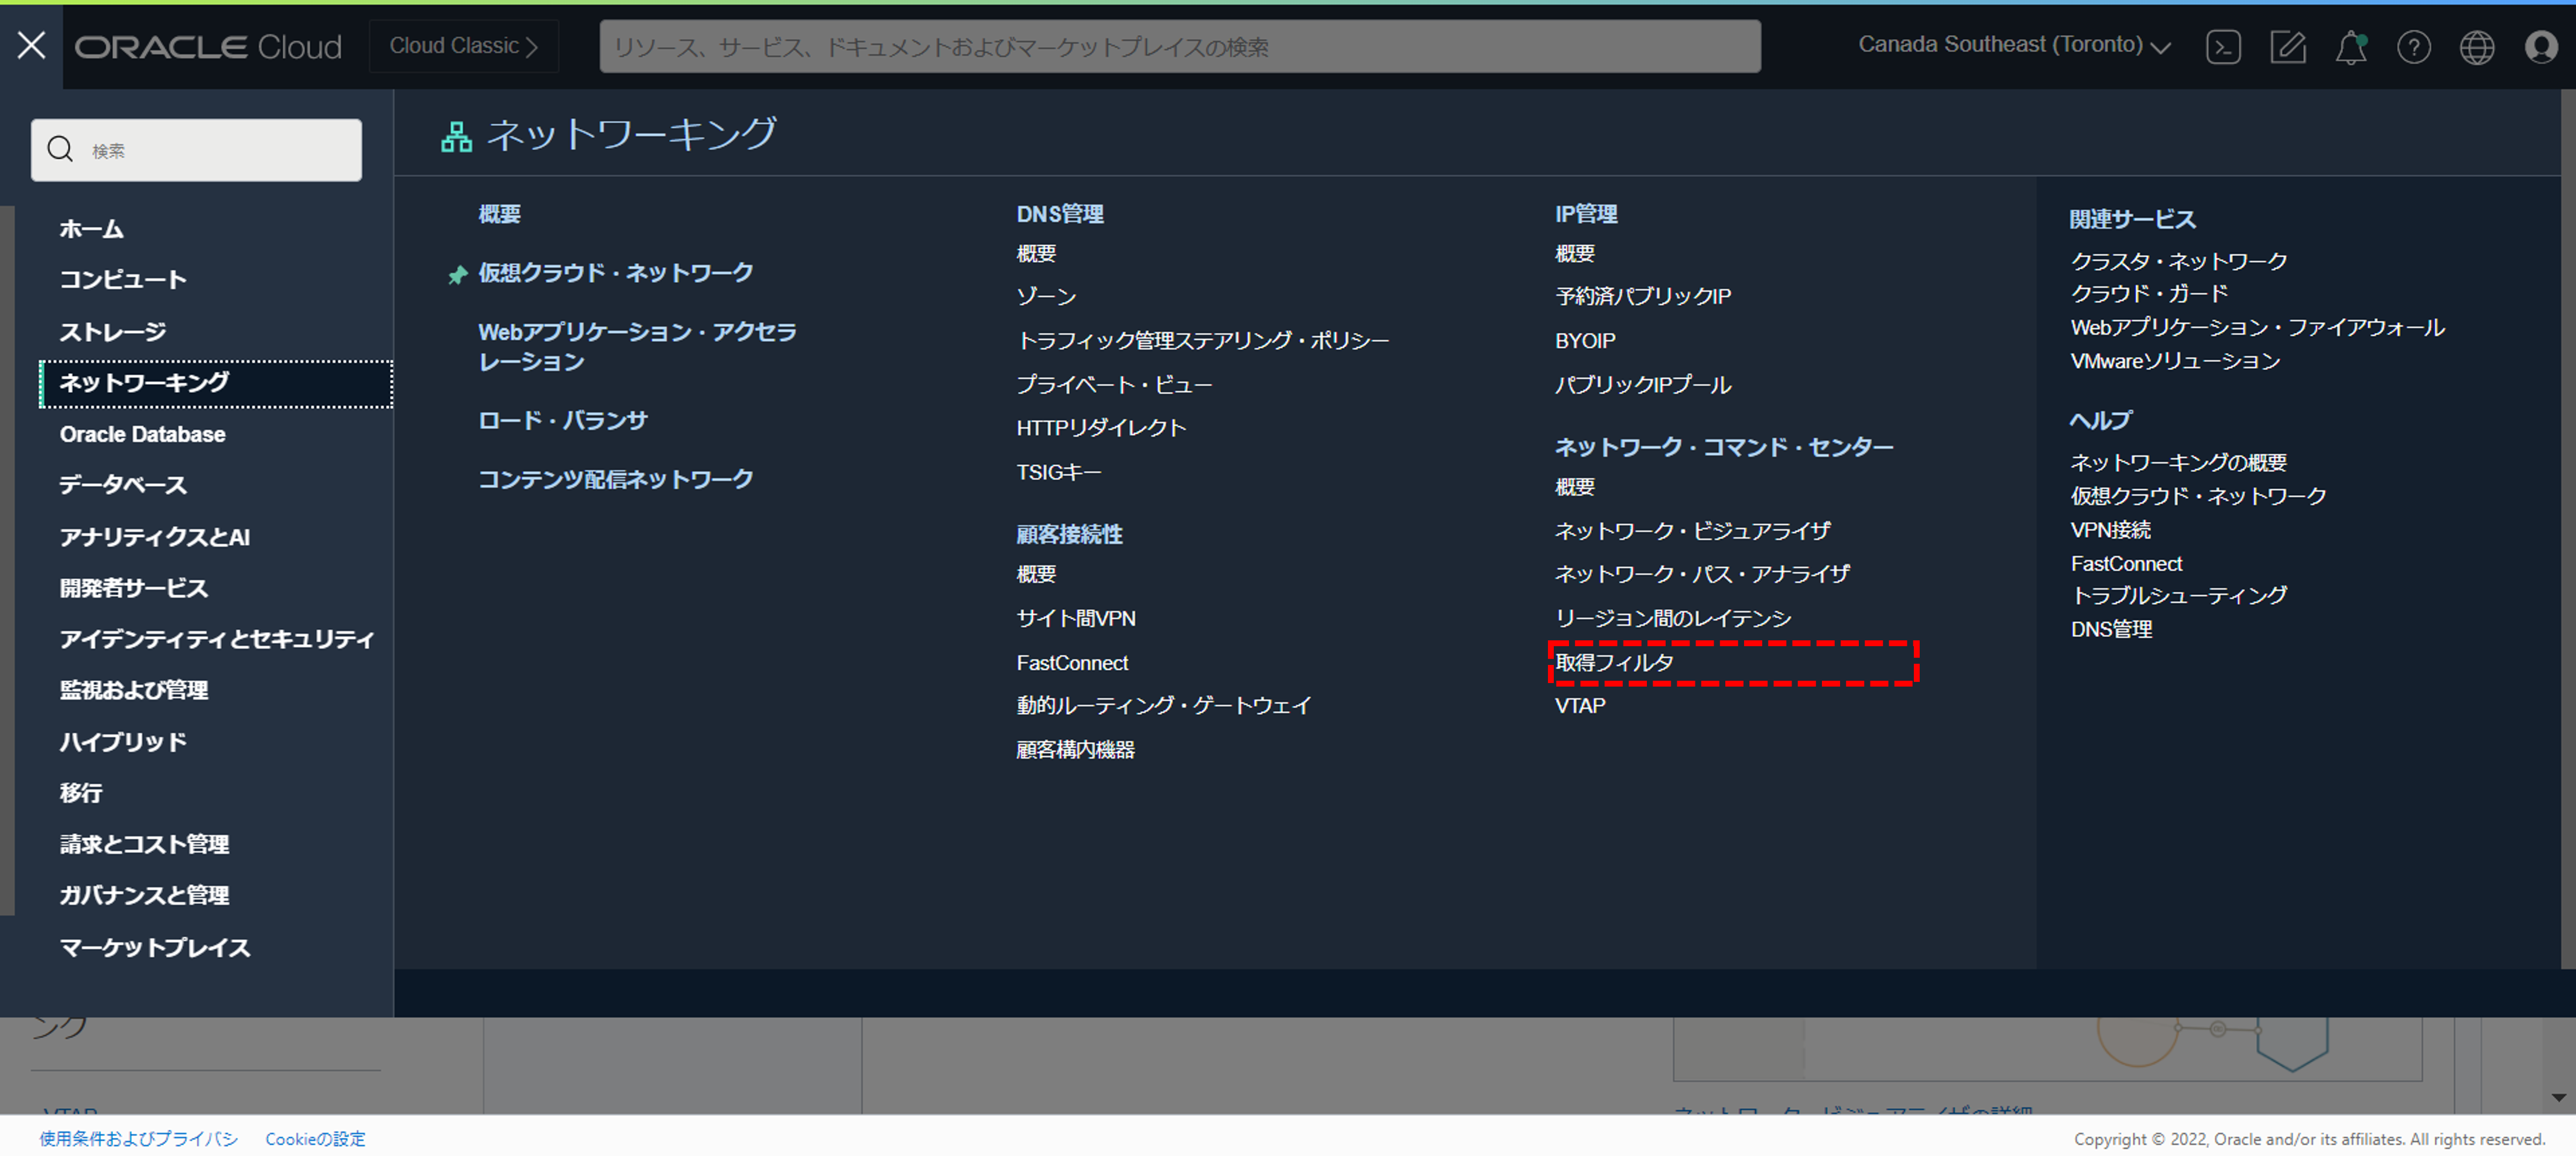Open the announcements bell icon
The image size is (2576, 1156).
pyautogui.click(x=2350, y=47)
